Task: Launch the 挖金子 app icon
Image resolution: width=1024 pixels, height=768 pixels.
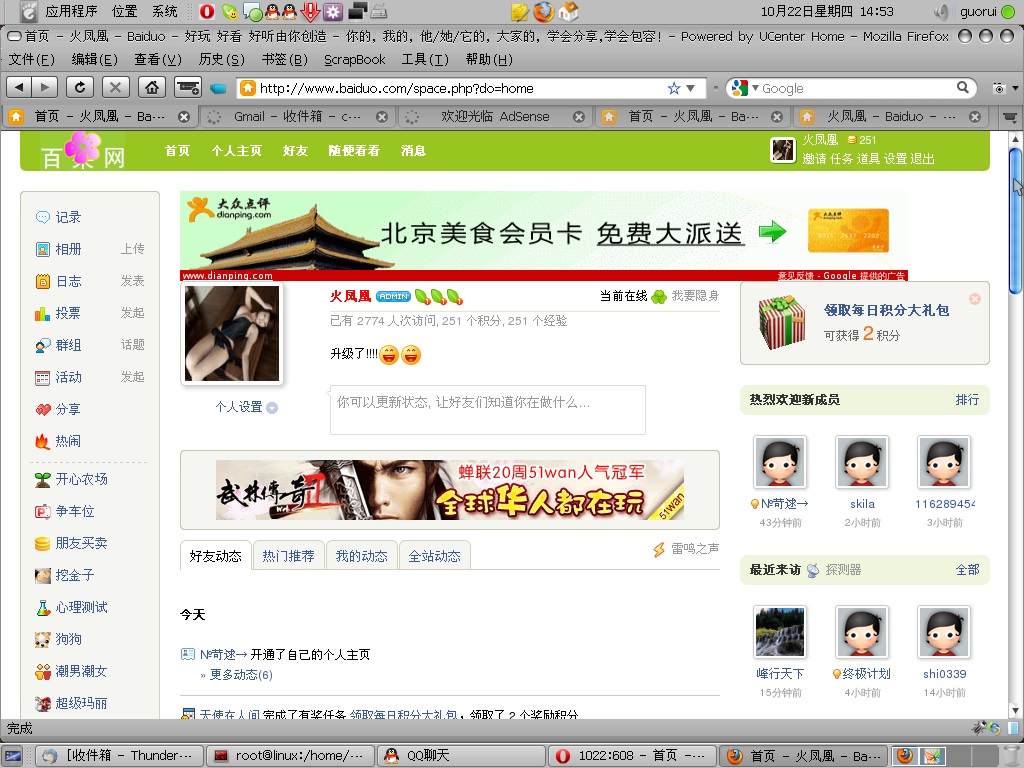Action: tap(42, 575)
